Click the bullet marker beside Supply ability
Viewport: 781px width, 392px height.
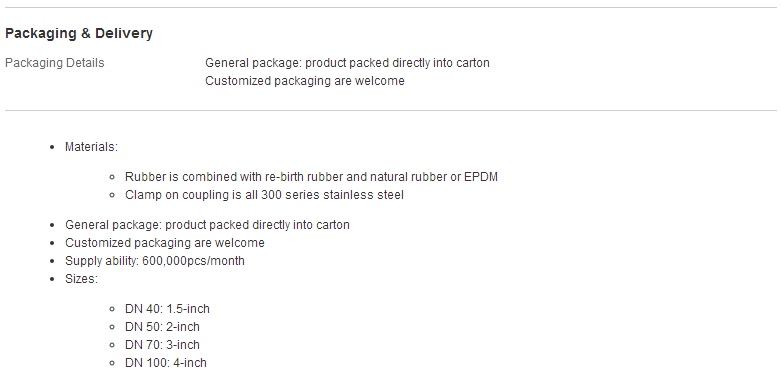[52, 261]
